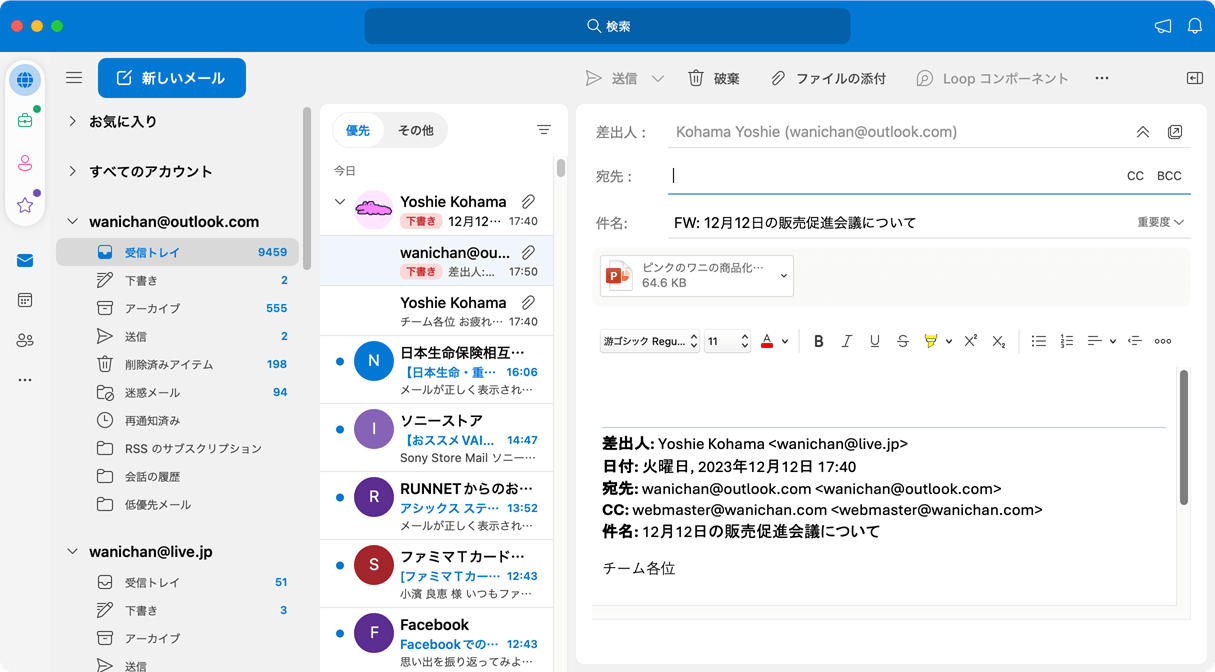Click the yellow highlight color button

click(931, 342)
